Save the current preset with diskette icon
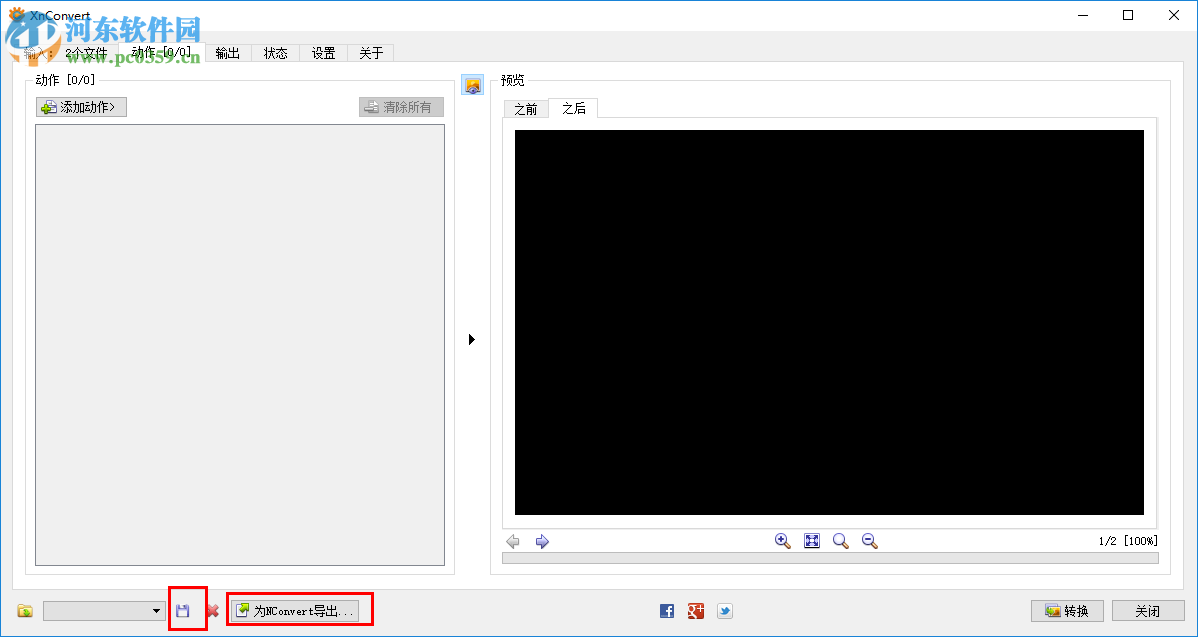Image resolution: width=1198 pixels, height=637 pixels. 188,610
